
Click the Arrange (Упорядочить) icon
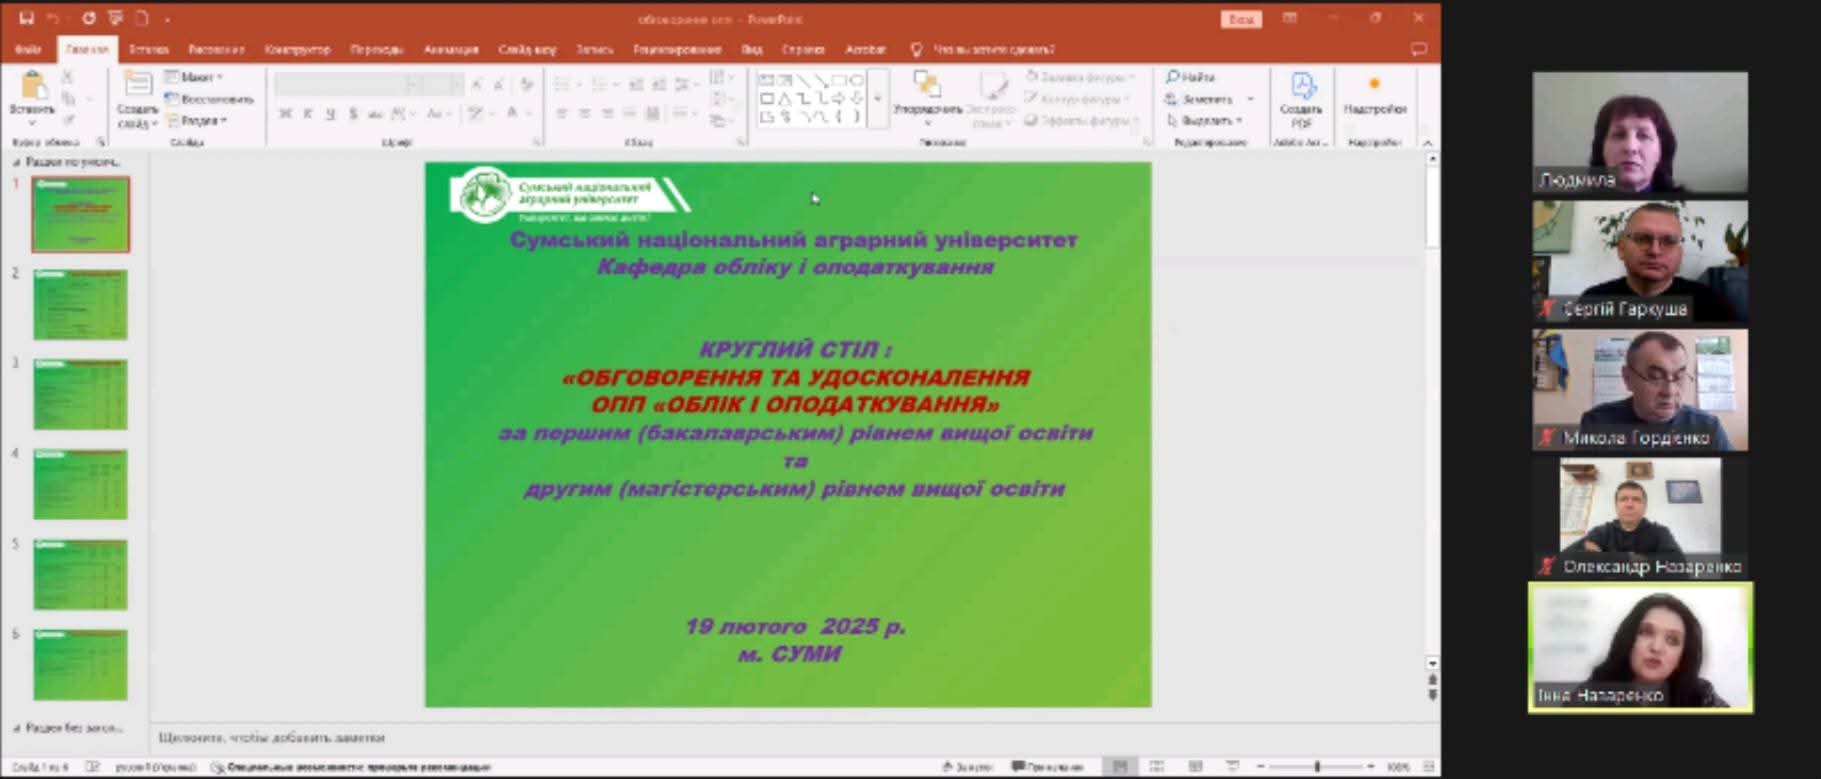[927, 87]
